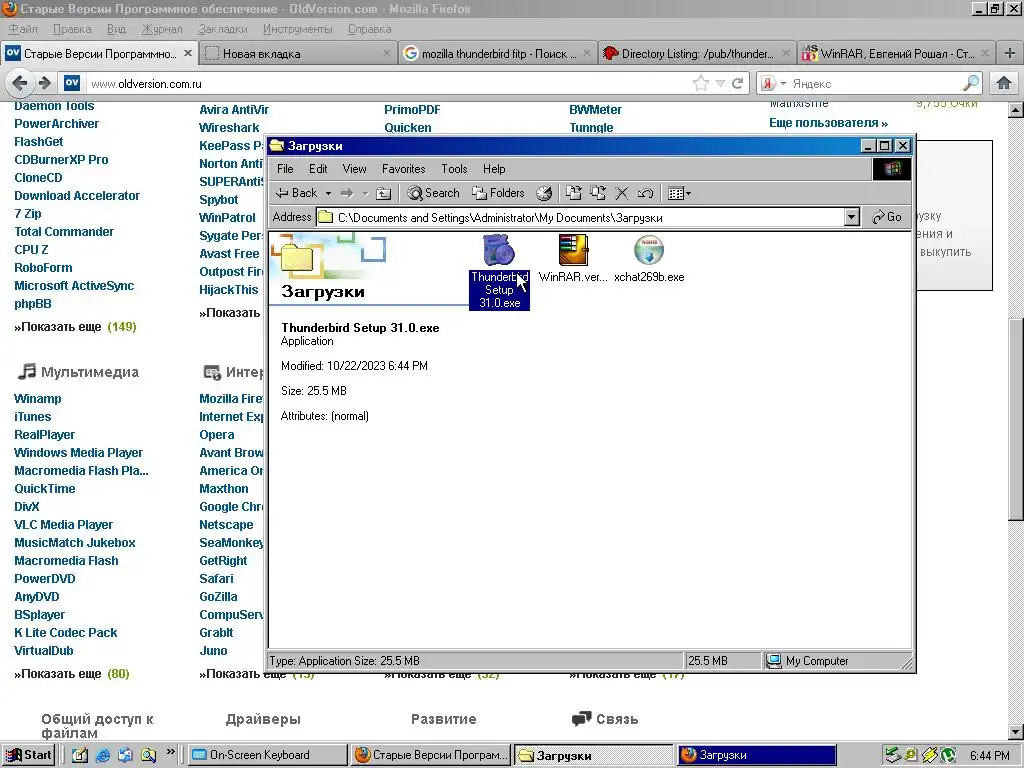Expand the Explorer address bar dropdown

(852, 217)
